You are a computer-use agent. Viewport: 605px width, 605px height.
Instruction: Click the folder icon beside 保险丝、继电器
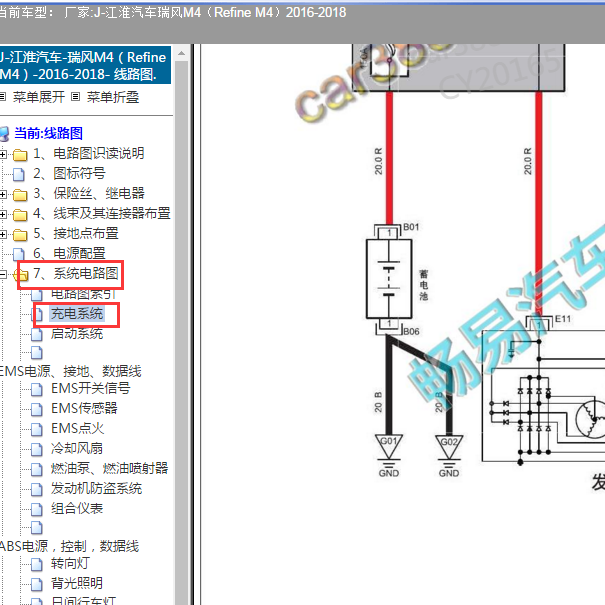(x=20, y=195)
